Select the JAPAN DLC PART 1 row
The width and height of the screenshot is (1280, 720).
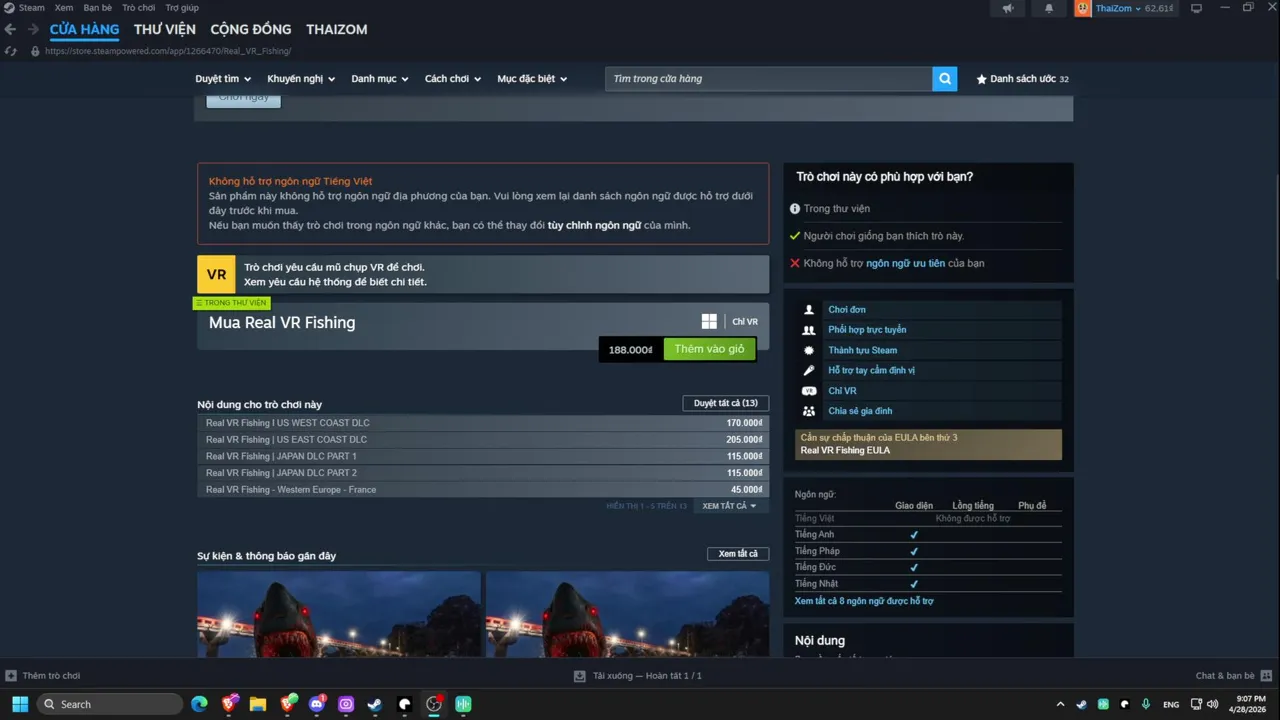point(483,456)
